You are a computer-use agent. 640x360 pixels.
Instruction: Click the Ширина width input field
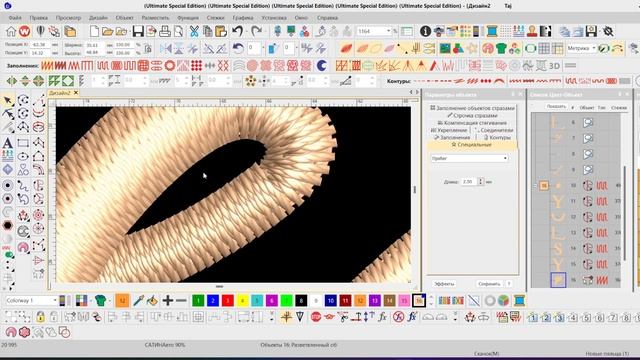[95, 44]
